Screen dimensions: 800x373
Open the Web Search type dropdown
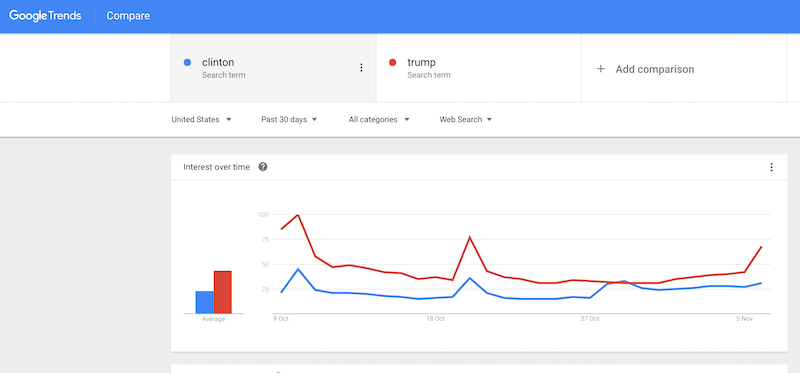(466, 119)
